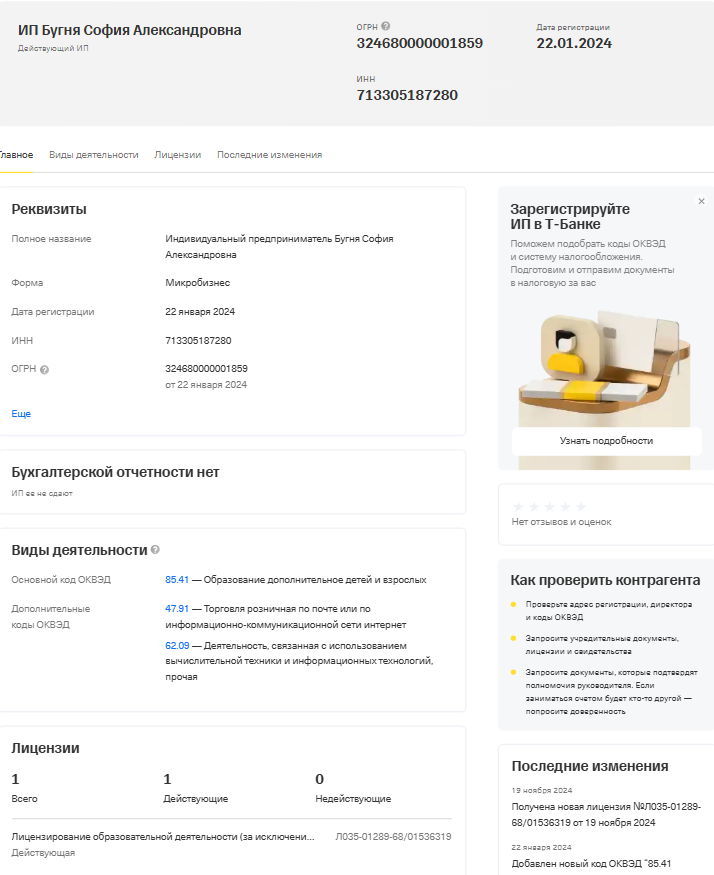Expand requisites with Еще link
The image size is (714, 875).
[21, 413]
